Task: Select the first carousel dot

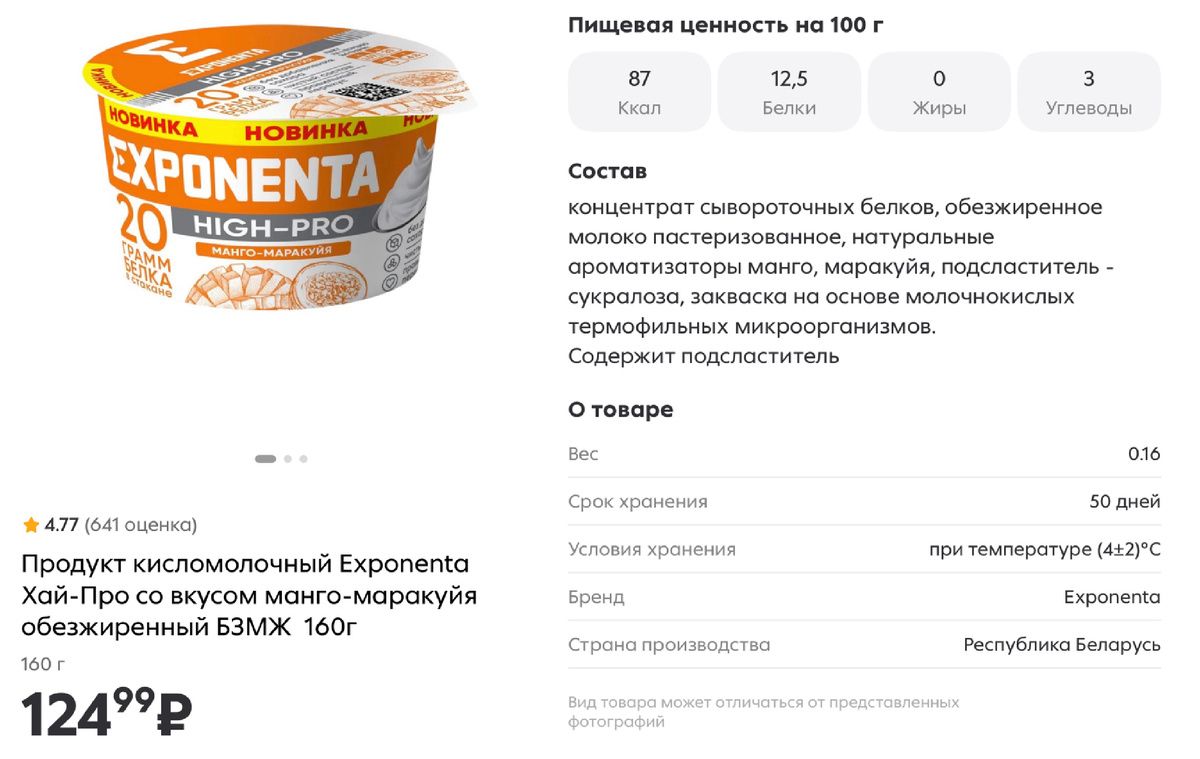Action: pyautogui.click(x=264, y=458)
